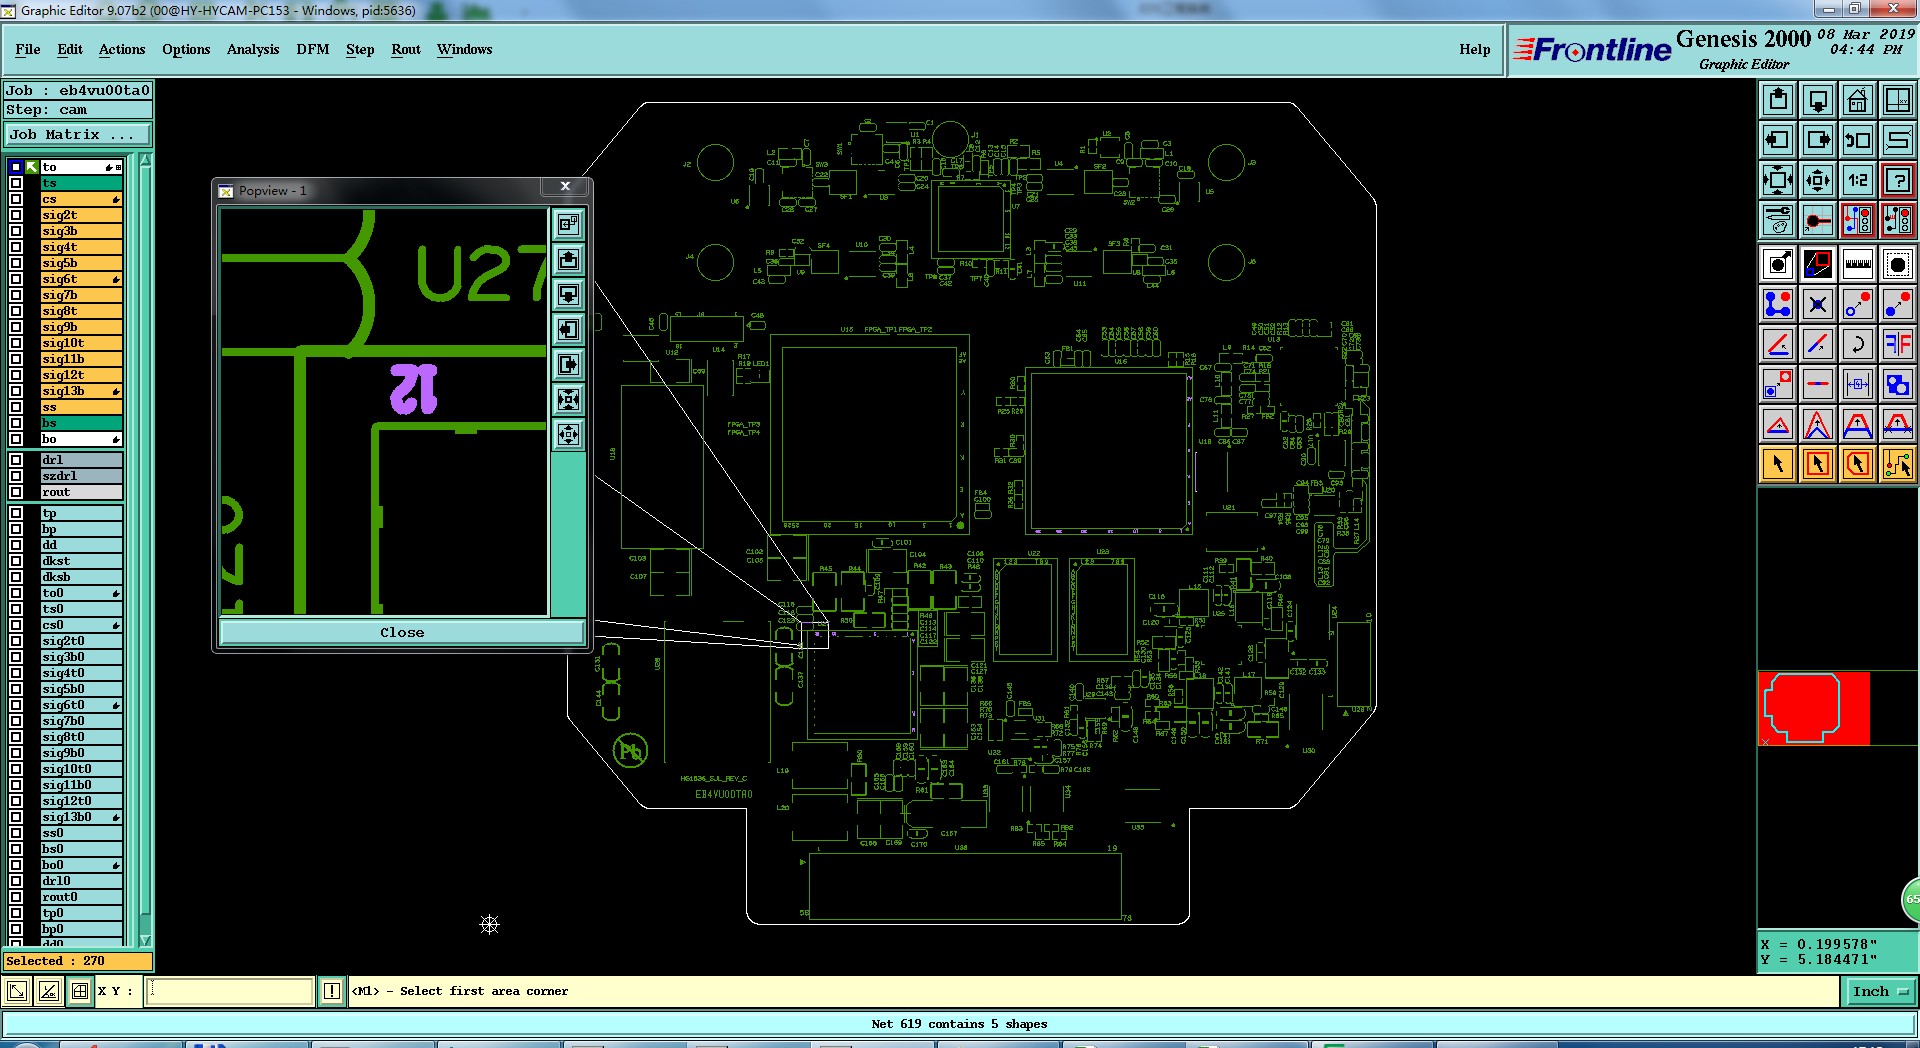Select the net select arrow tool
The height and width of the screenshot is (1048, 1920).
click(x=1897, y=464)
